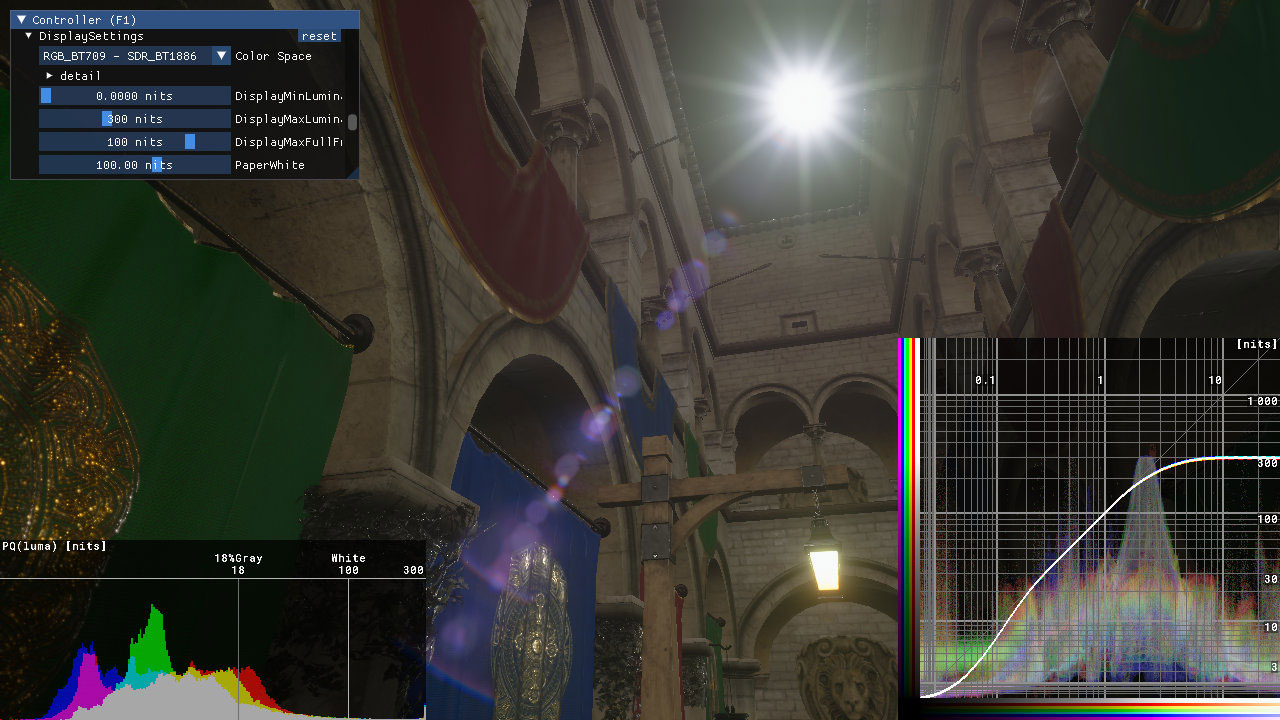This screenshot has width=1280, height=720.
Task: Click the Controller panel vertical scrollbar
Action: point(352,122)
